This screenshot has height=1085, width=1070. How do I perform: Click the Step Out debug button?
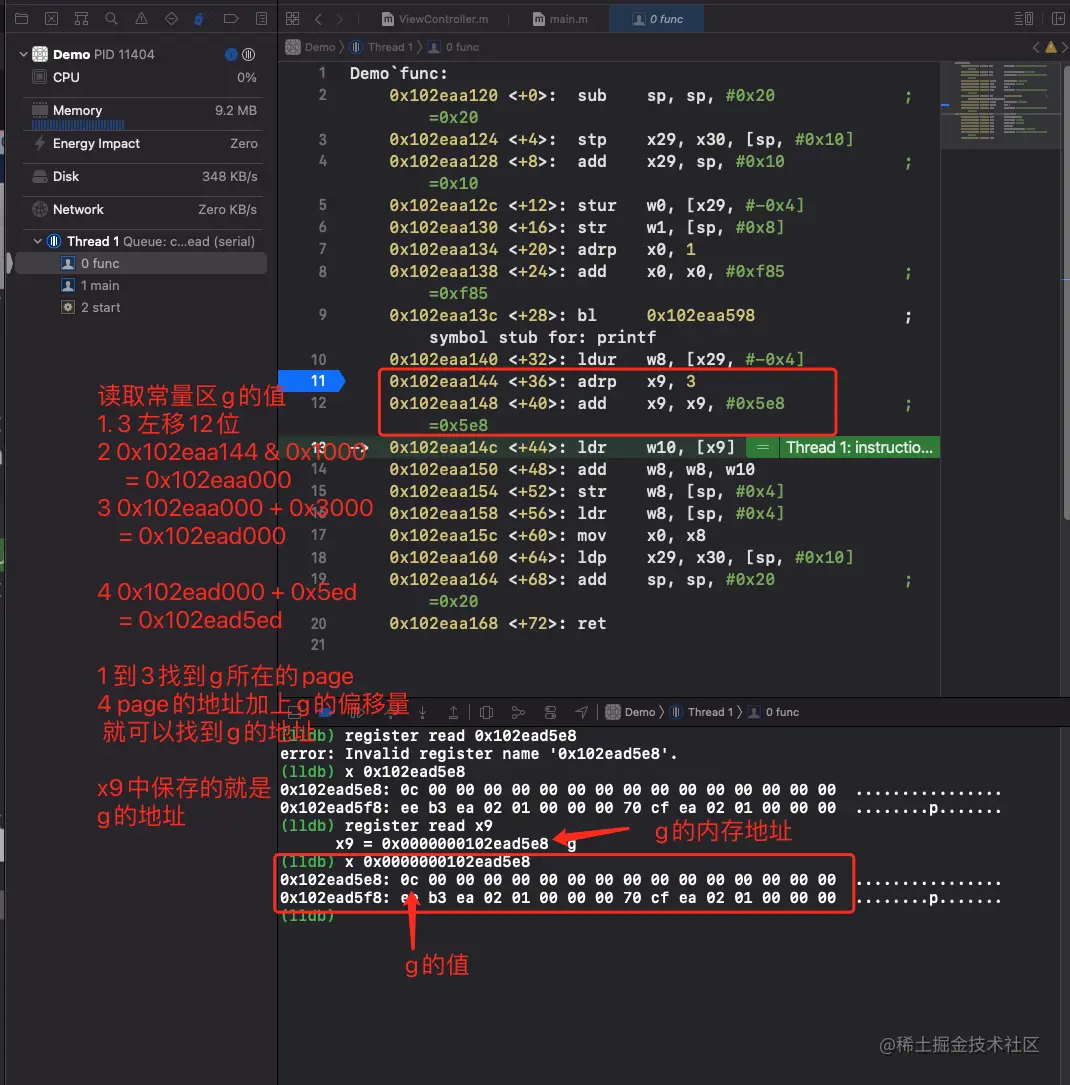(453, 712)
